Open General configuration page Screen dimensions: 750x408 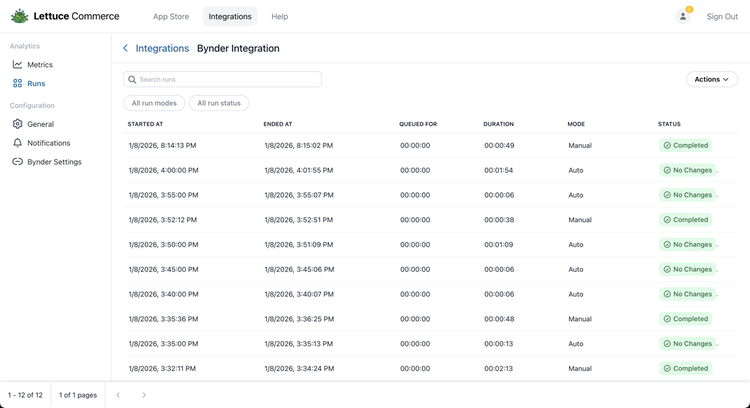coord(41,124)
